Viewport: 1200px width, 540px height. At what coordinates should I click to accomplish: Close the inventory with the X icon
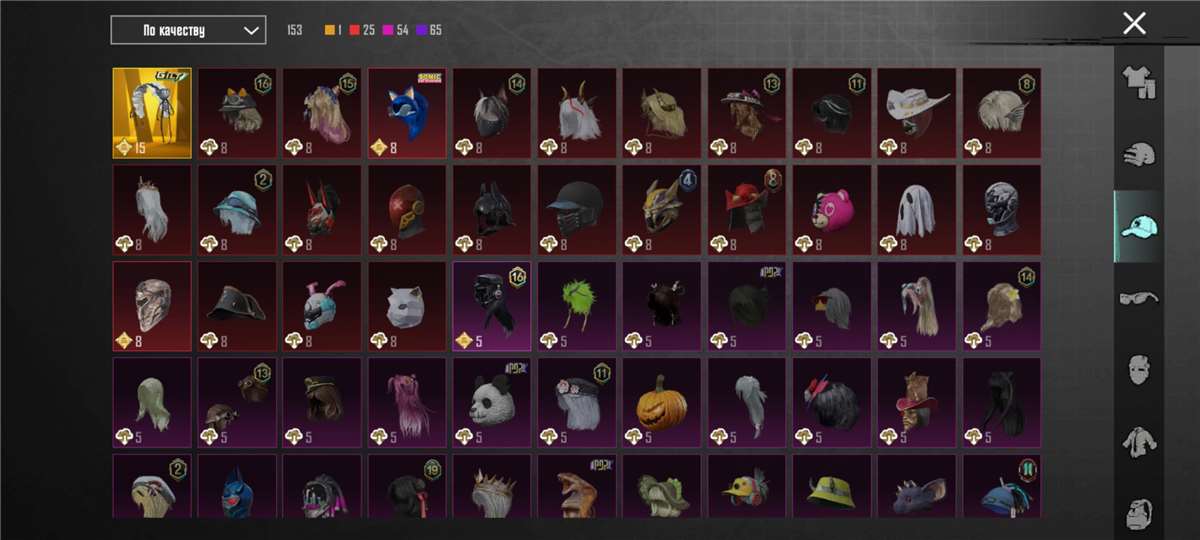pos(1134,23)
